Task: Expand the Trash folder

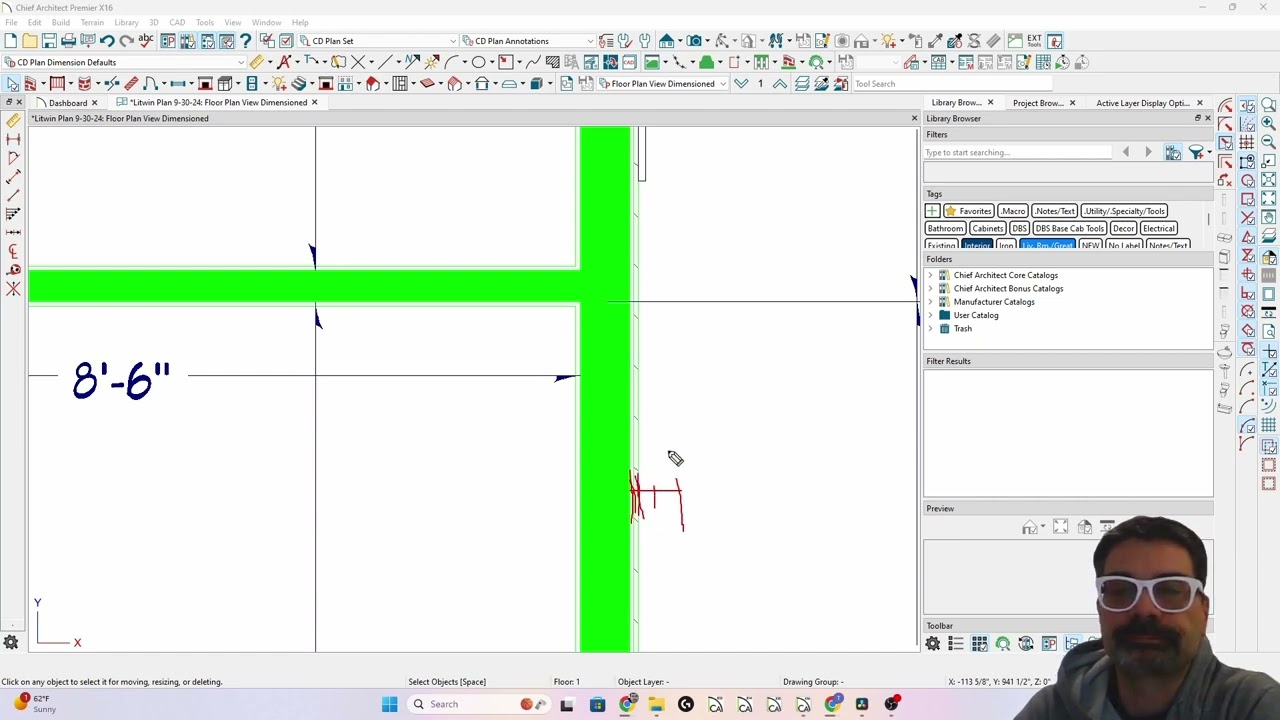Action: point(930,329)
